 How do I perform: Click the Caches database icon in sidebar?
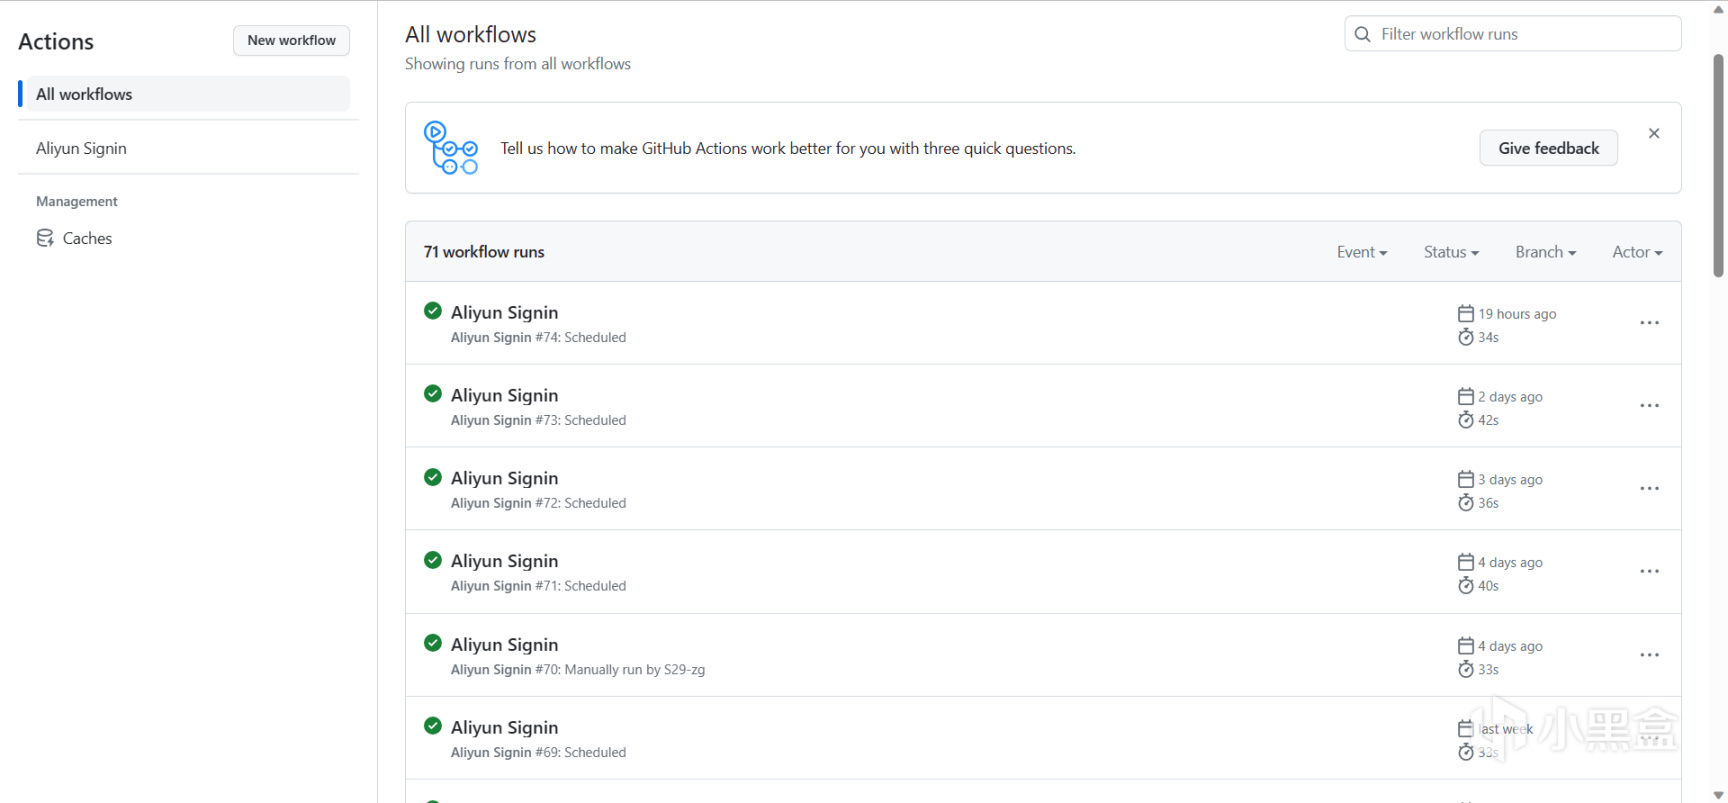[45, 238]
